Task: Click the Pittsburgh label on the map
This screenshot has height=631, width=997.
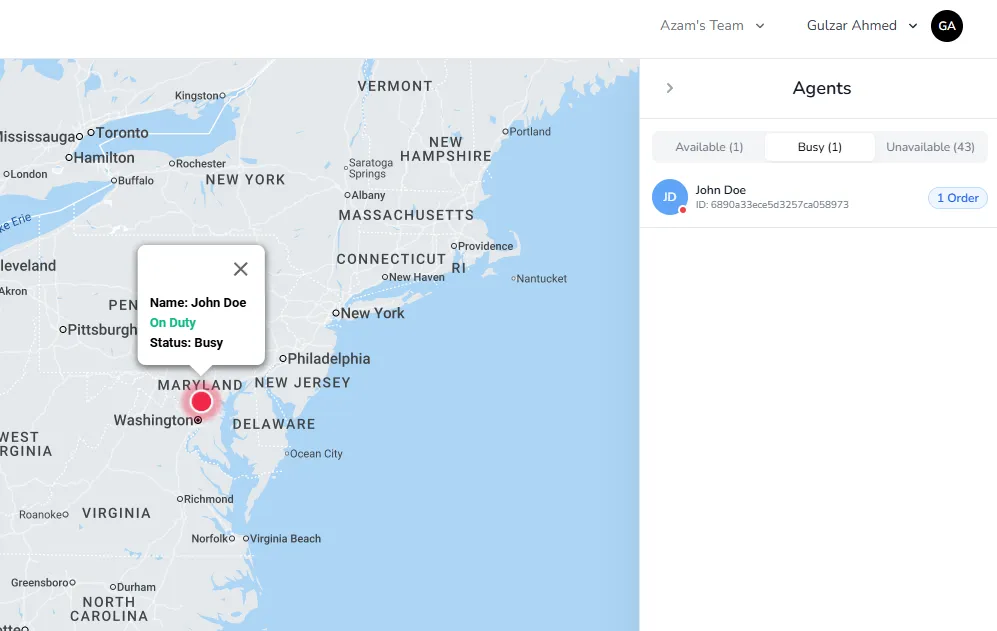Action: click(102, 329)
